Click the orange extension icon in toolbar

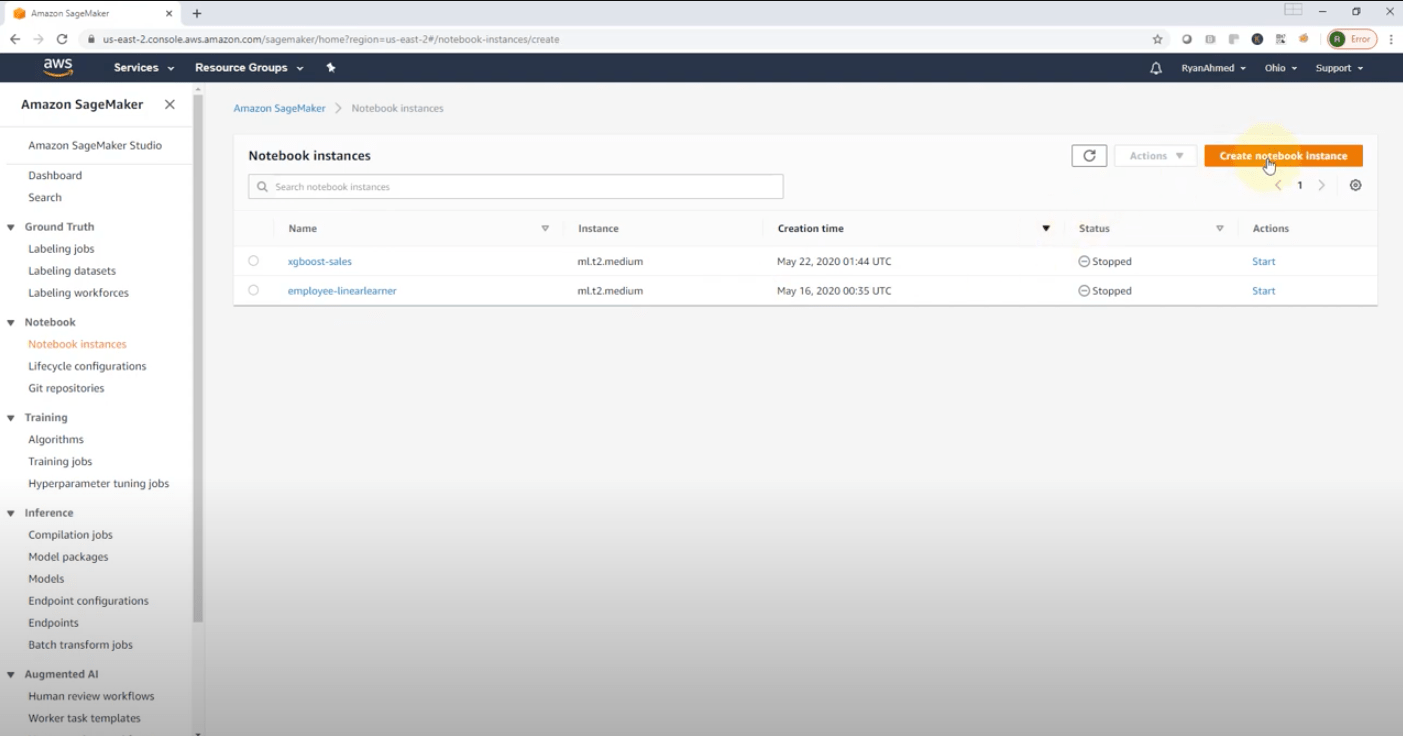pyautogui.click(x=1304, y=39)
